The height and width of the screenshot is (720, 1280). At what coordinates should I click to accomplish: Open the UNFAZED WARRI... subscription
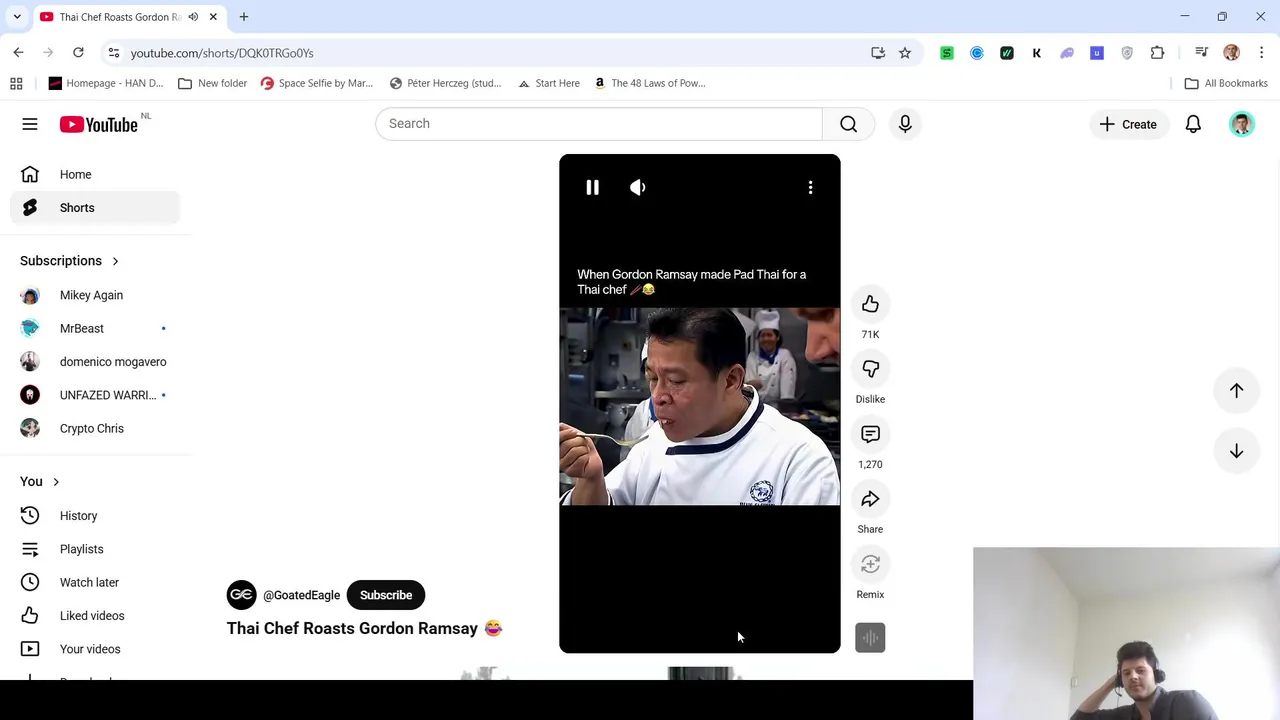[x=96, y=395]
